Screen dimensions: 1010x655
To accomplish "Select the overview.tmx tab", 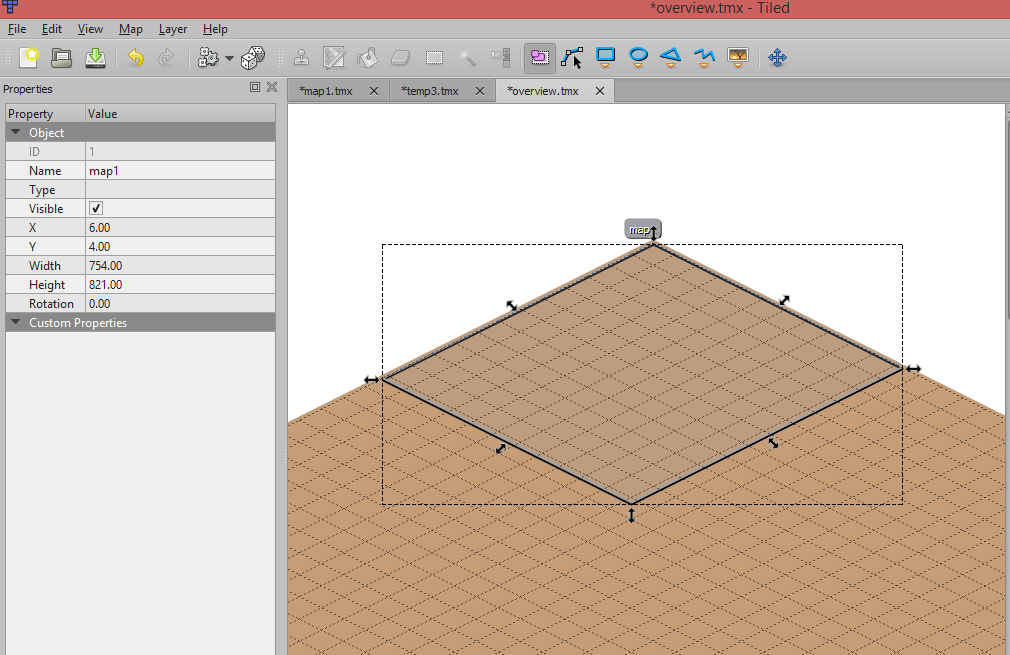I will pos(543,91).
